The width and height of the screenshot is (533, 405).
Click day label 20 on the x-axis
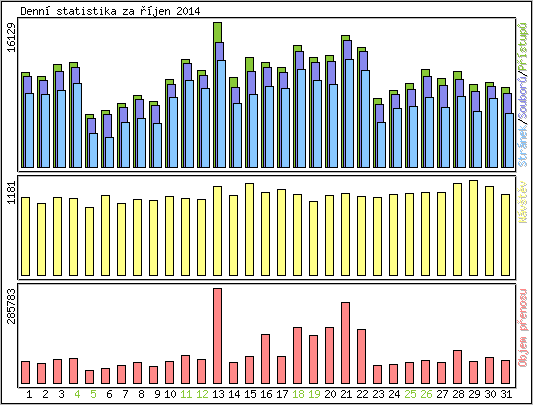(330, 394)
